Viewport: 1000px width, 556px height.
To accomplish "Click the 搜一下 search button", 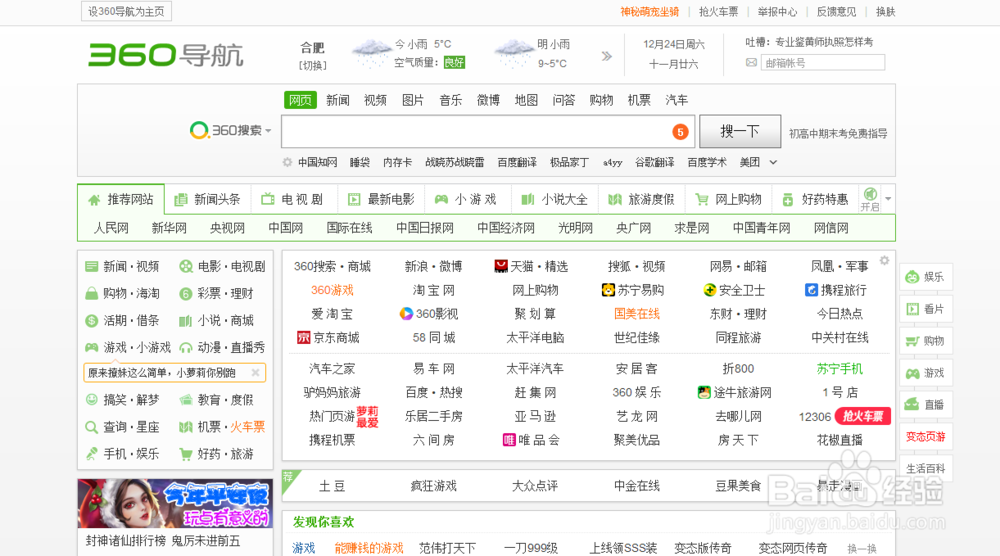I will 740,131.
